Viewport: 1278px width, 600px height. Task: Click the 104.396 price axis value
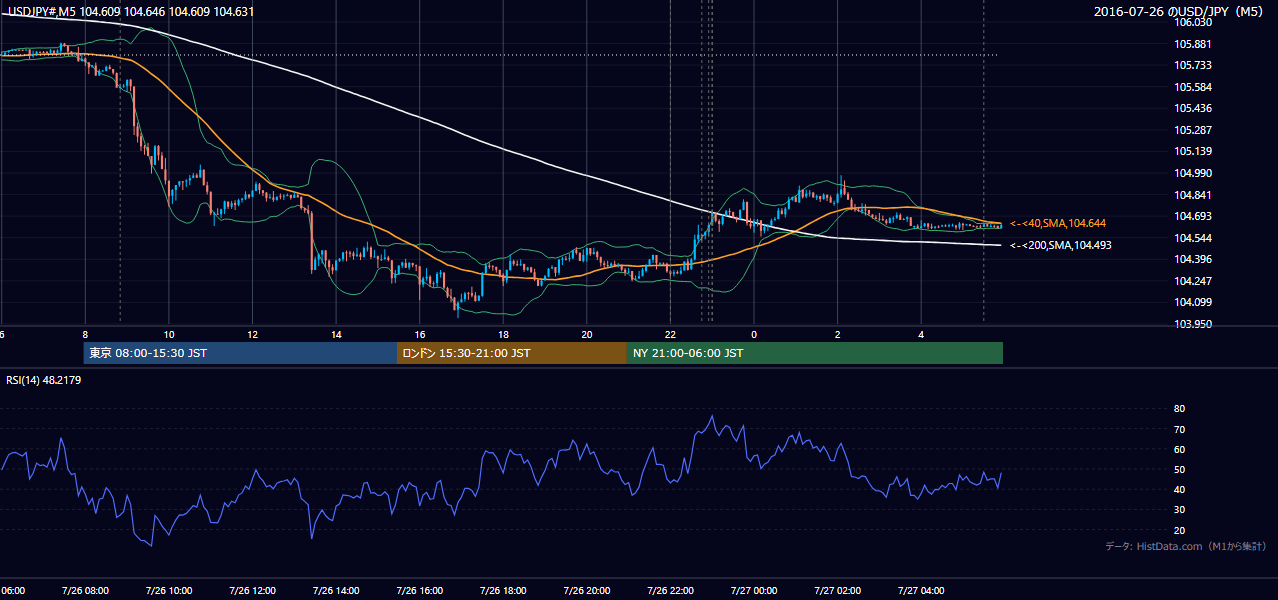point(1195,260)
